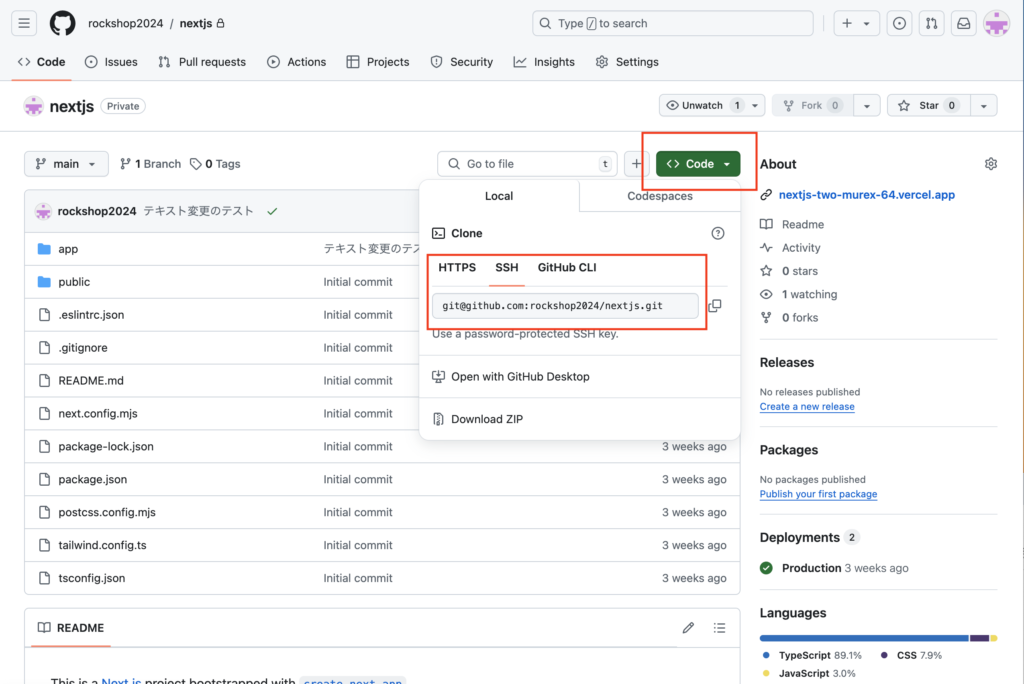Open the tailwind.config.ts file
The image size is (1024, 684).
tap(102, 546)
